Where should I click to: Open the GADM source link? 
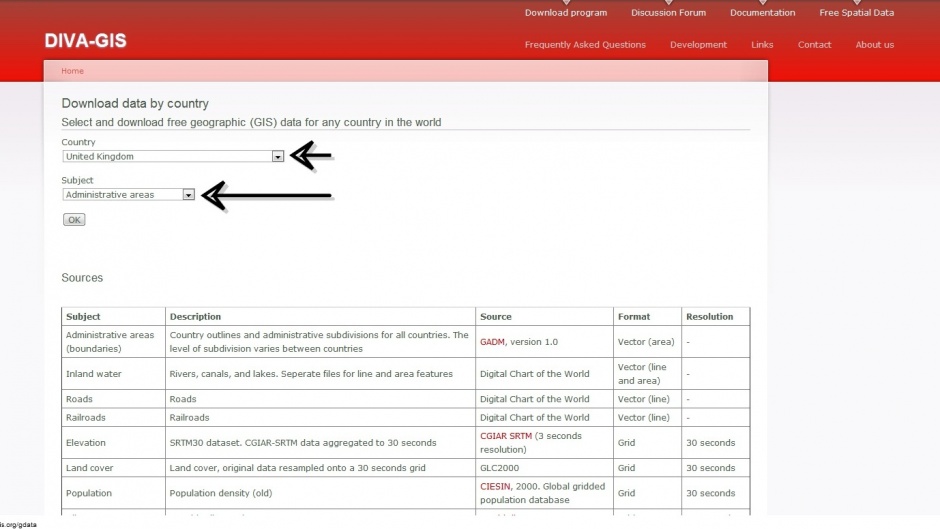click(492, 342)
